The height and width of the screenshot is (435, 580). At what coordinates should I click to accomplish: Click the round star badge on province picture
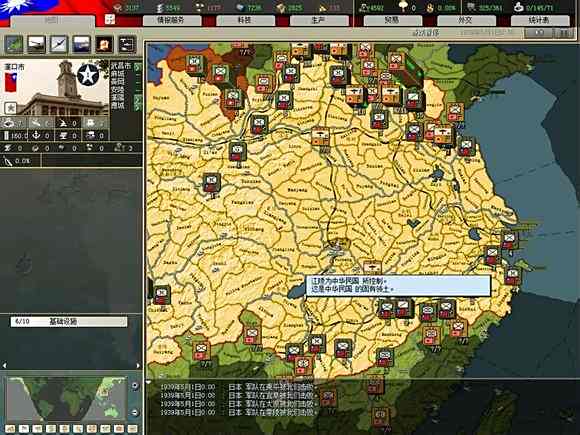(88, 75)
